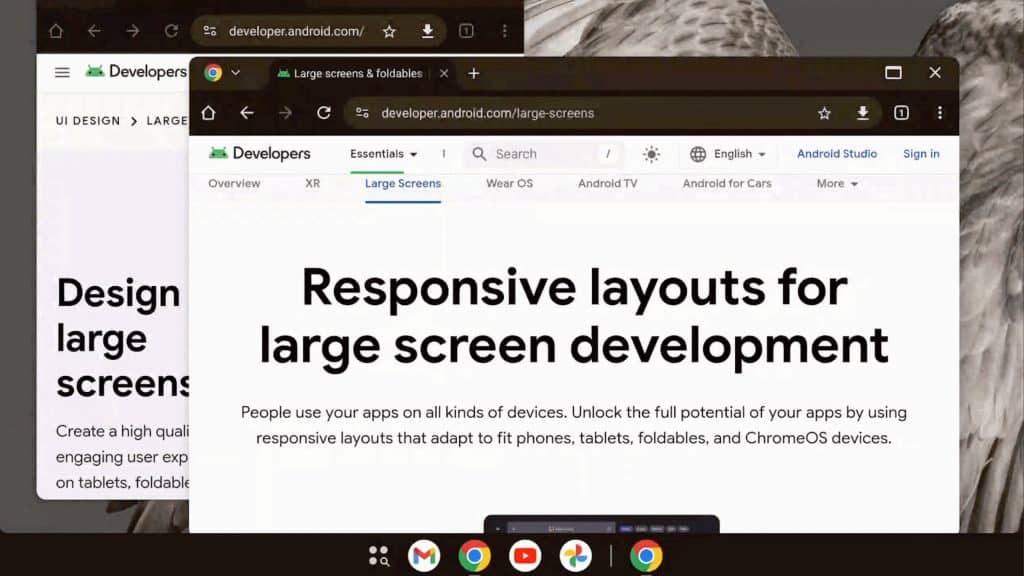Image resolution: width=1024 pixels, height=576 pixels.
Task: Open Google Photos from the taskbar
Action: pos(575,556)
